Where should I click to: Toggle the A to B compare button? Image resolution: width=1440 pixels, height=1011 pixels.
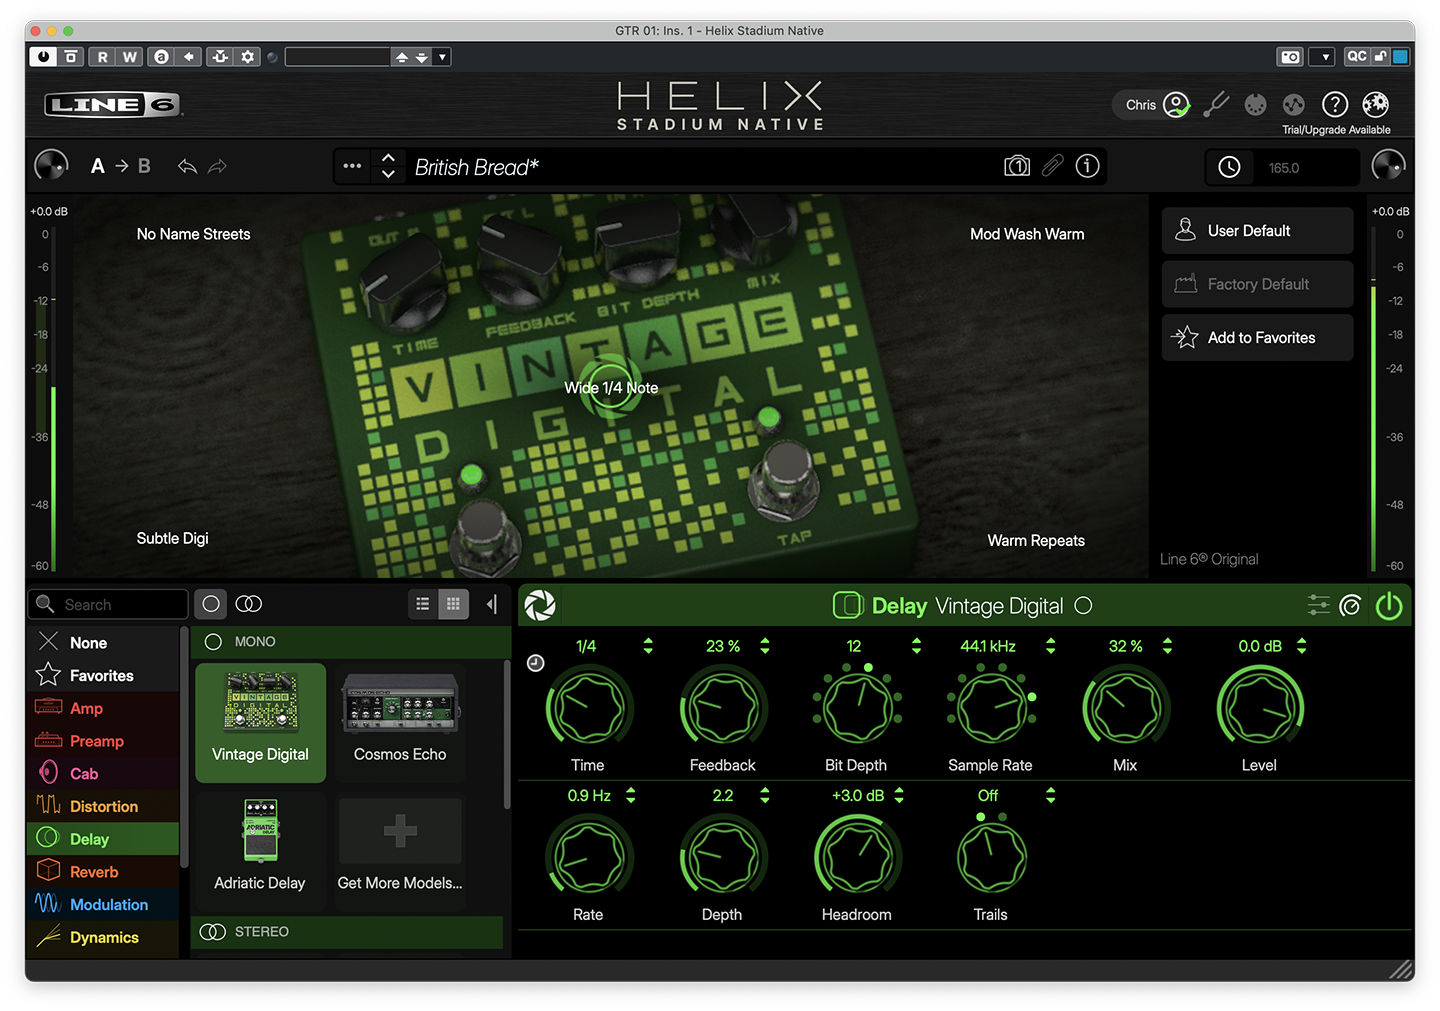click(x=121, y=166)
